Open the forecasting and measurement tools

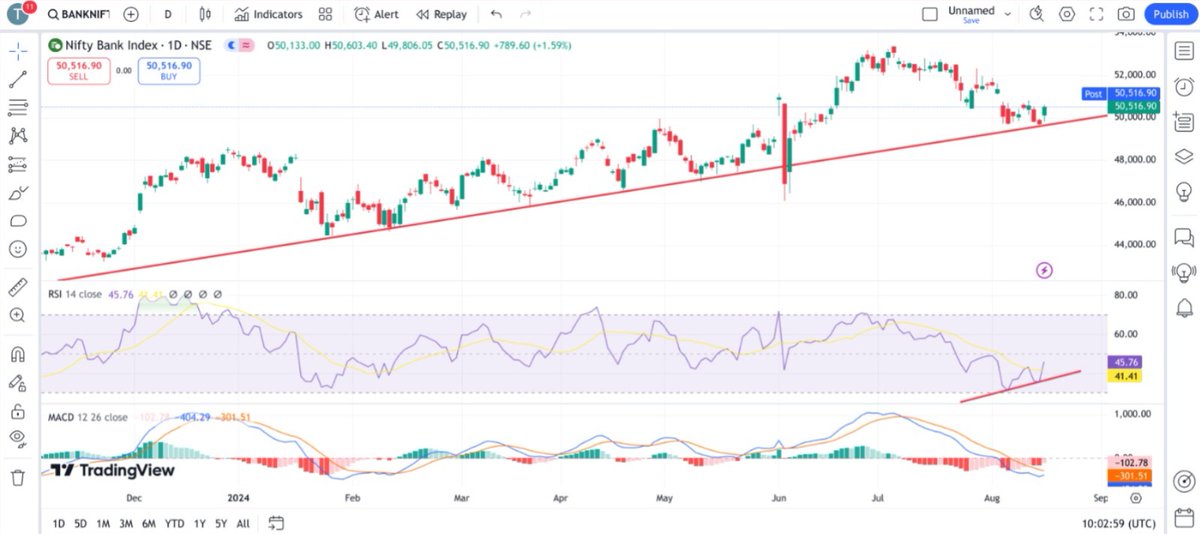click(18, 164)
